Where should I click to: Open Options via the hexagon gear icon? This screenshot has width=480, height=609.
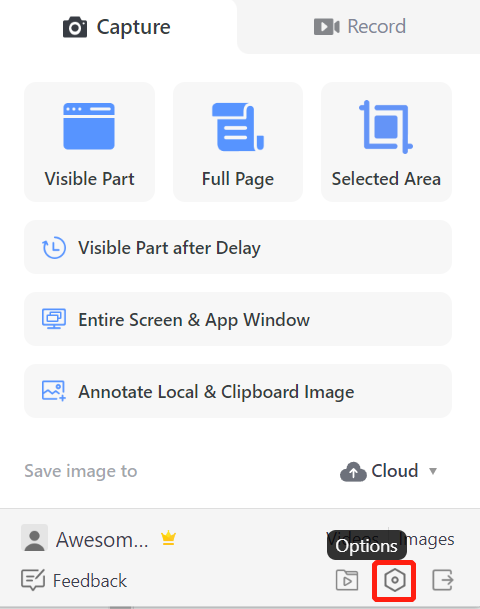tap(395, 580)
